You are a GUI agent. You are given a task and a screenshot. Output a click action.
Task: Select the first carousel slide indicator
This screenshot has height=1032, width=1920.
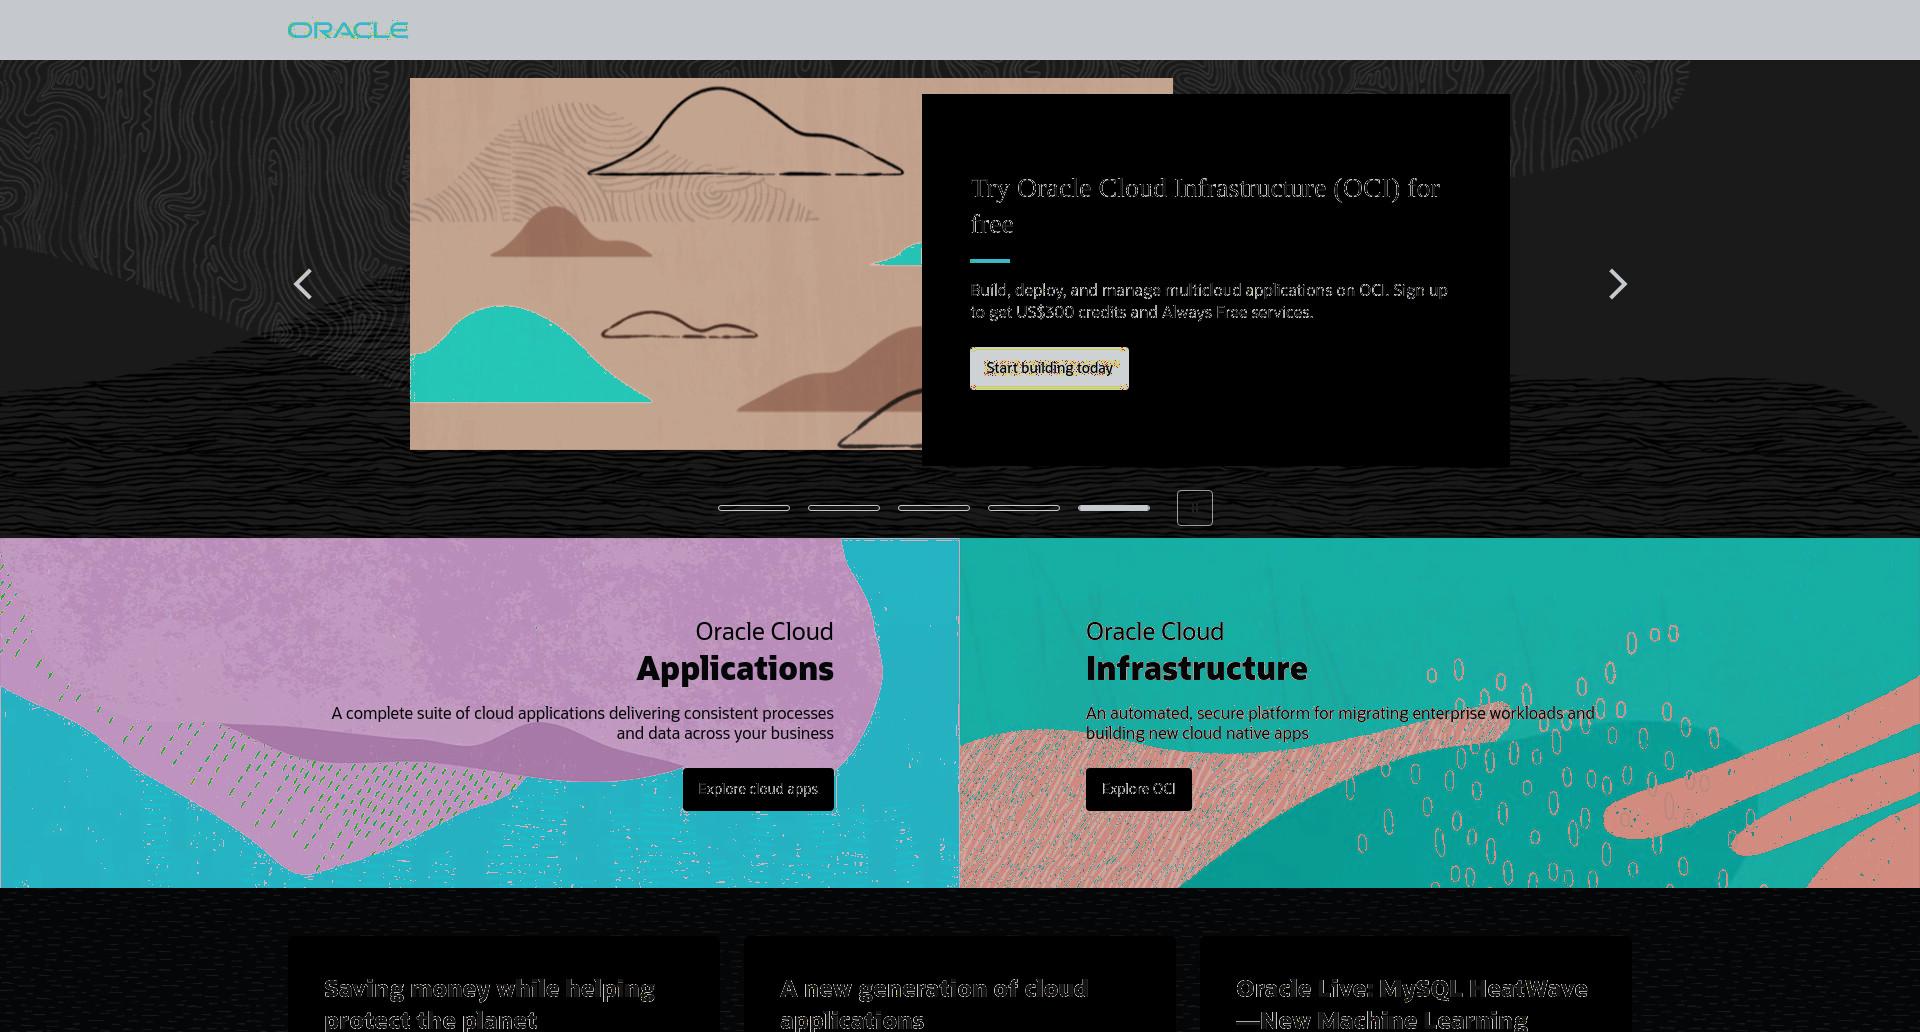coord(754,508)
